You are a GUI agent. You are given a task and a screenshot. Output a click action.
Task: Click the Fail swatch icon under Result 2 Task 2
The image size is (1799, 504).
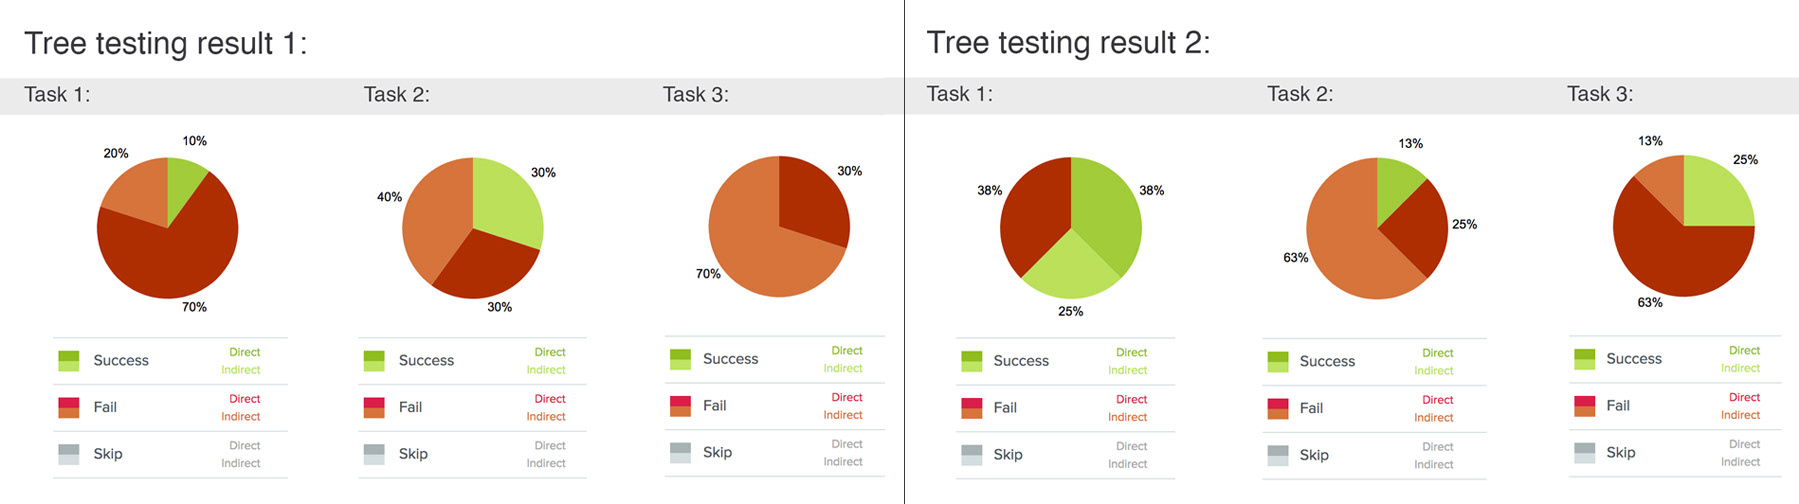(x=1278, y=409)
